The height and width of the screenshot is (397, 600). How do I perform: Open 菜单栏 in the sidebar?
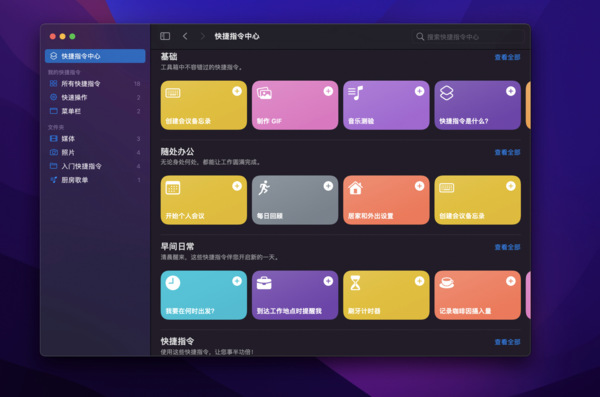tap(95, 111)
